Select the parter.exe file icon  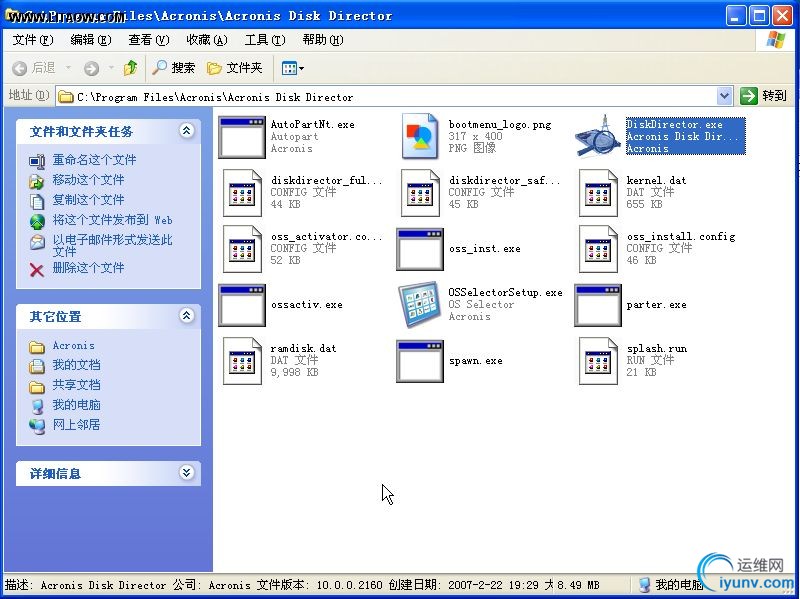pos(598,305)
